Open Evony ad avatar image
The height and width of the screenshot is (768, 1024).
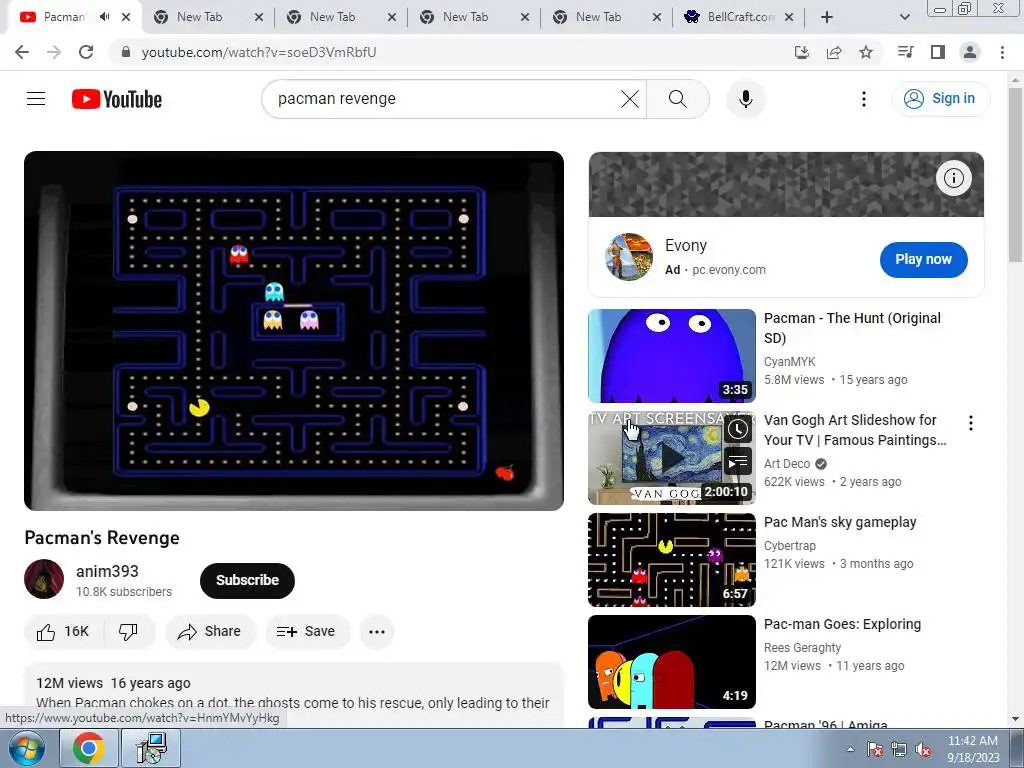[x=629, y=257]
